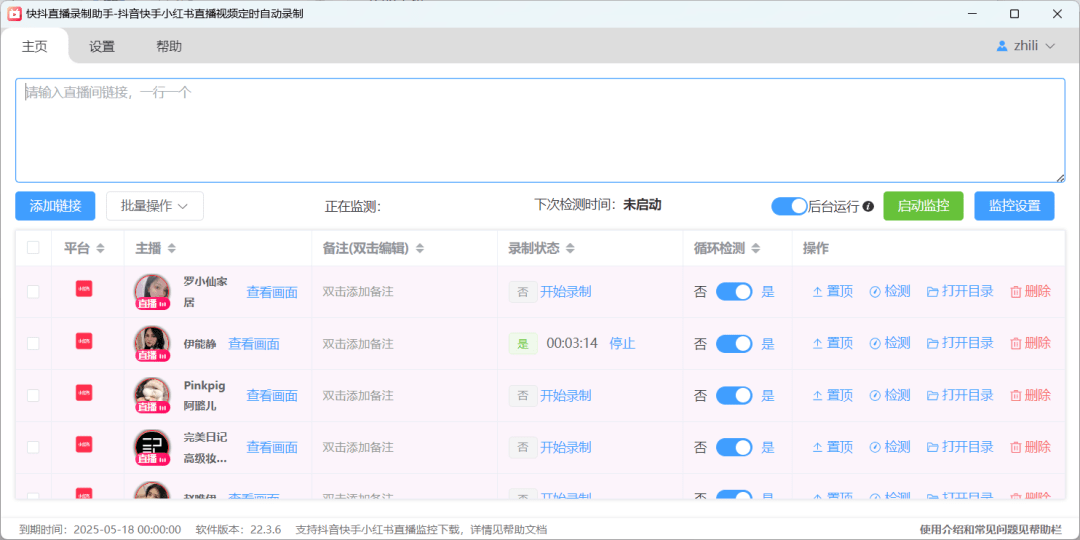Screen dimensions: 1080x540
Task: Click 开始录制 for Pinkpig 阿略儿
Action: [x=565, y=395]
